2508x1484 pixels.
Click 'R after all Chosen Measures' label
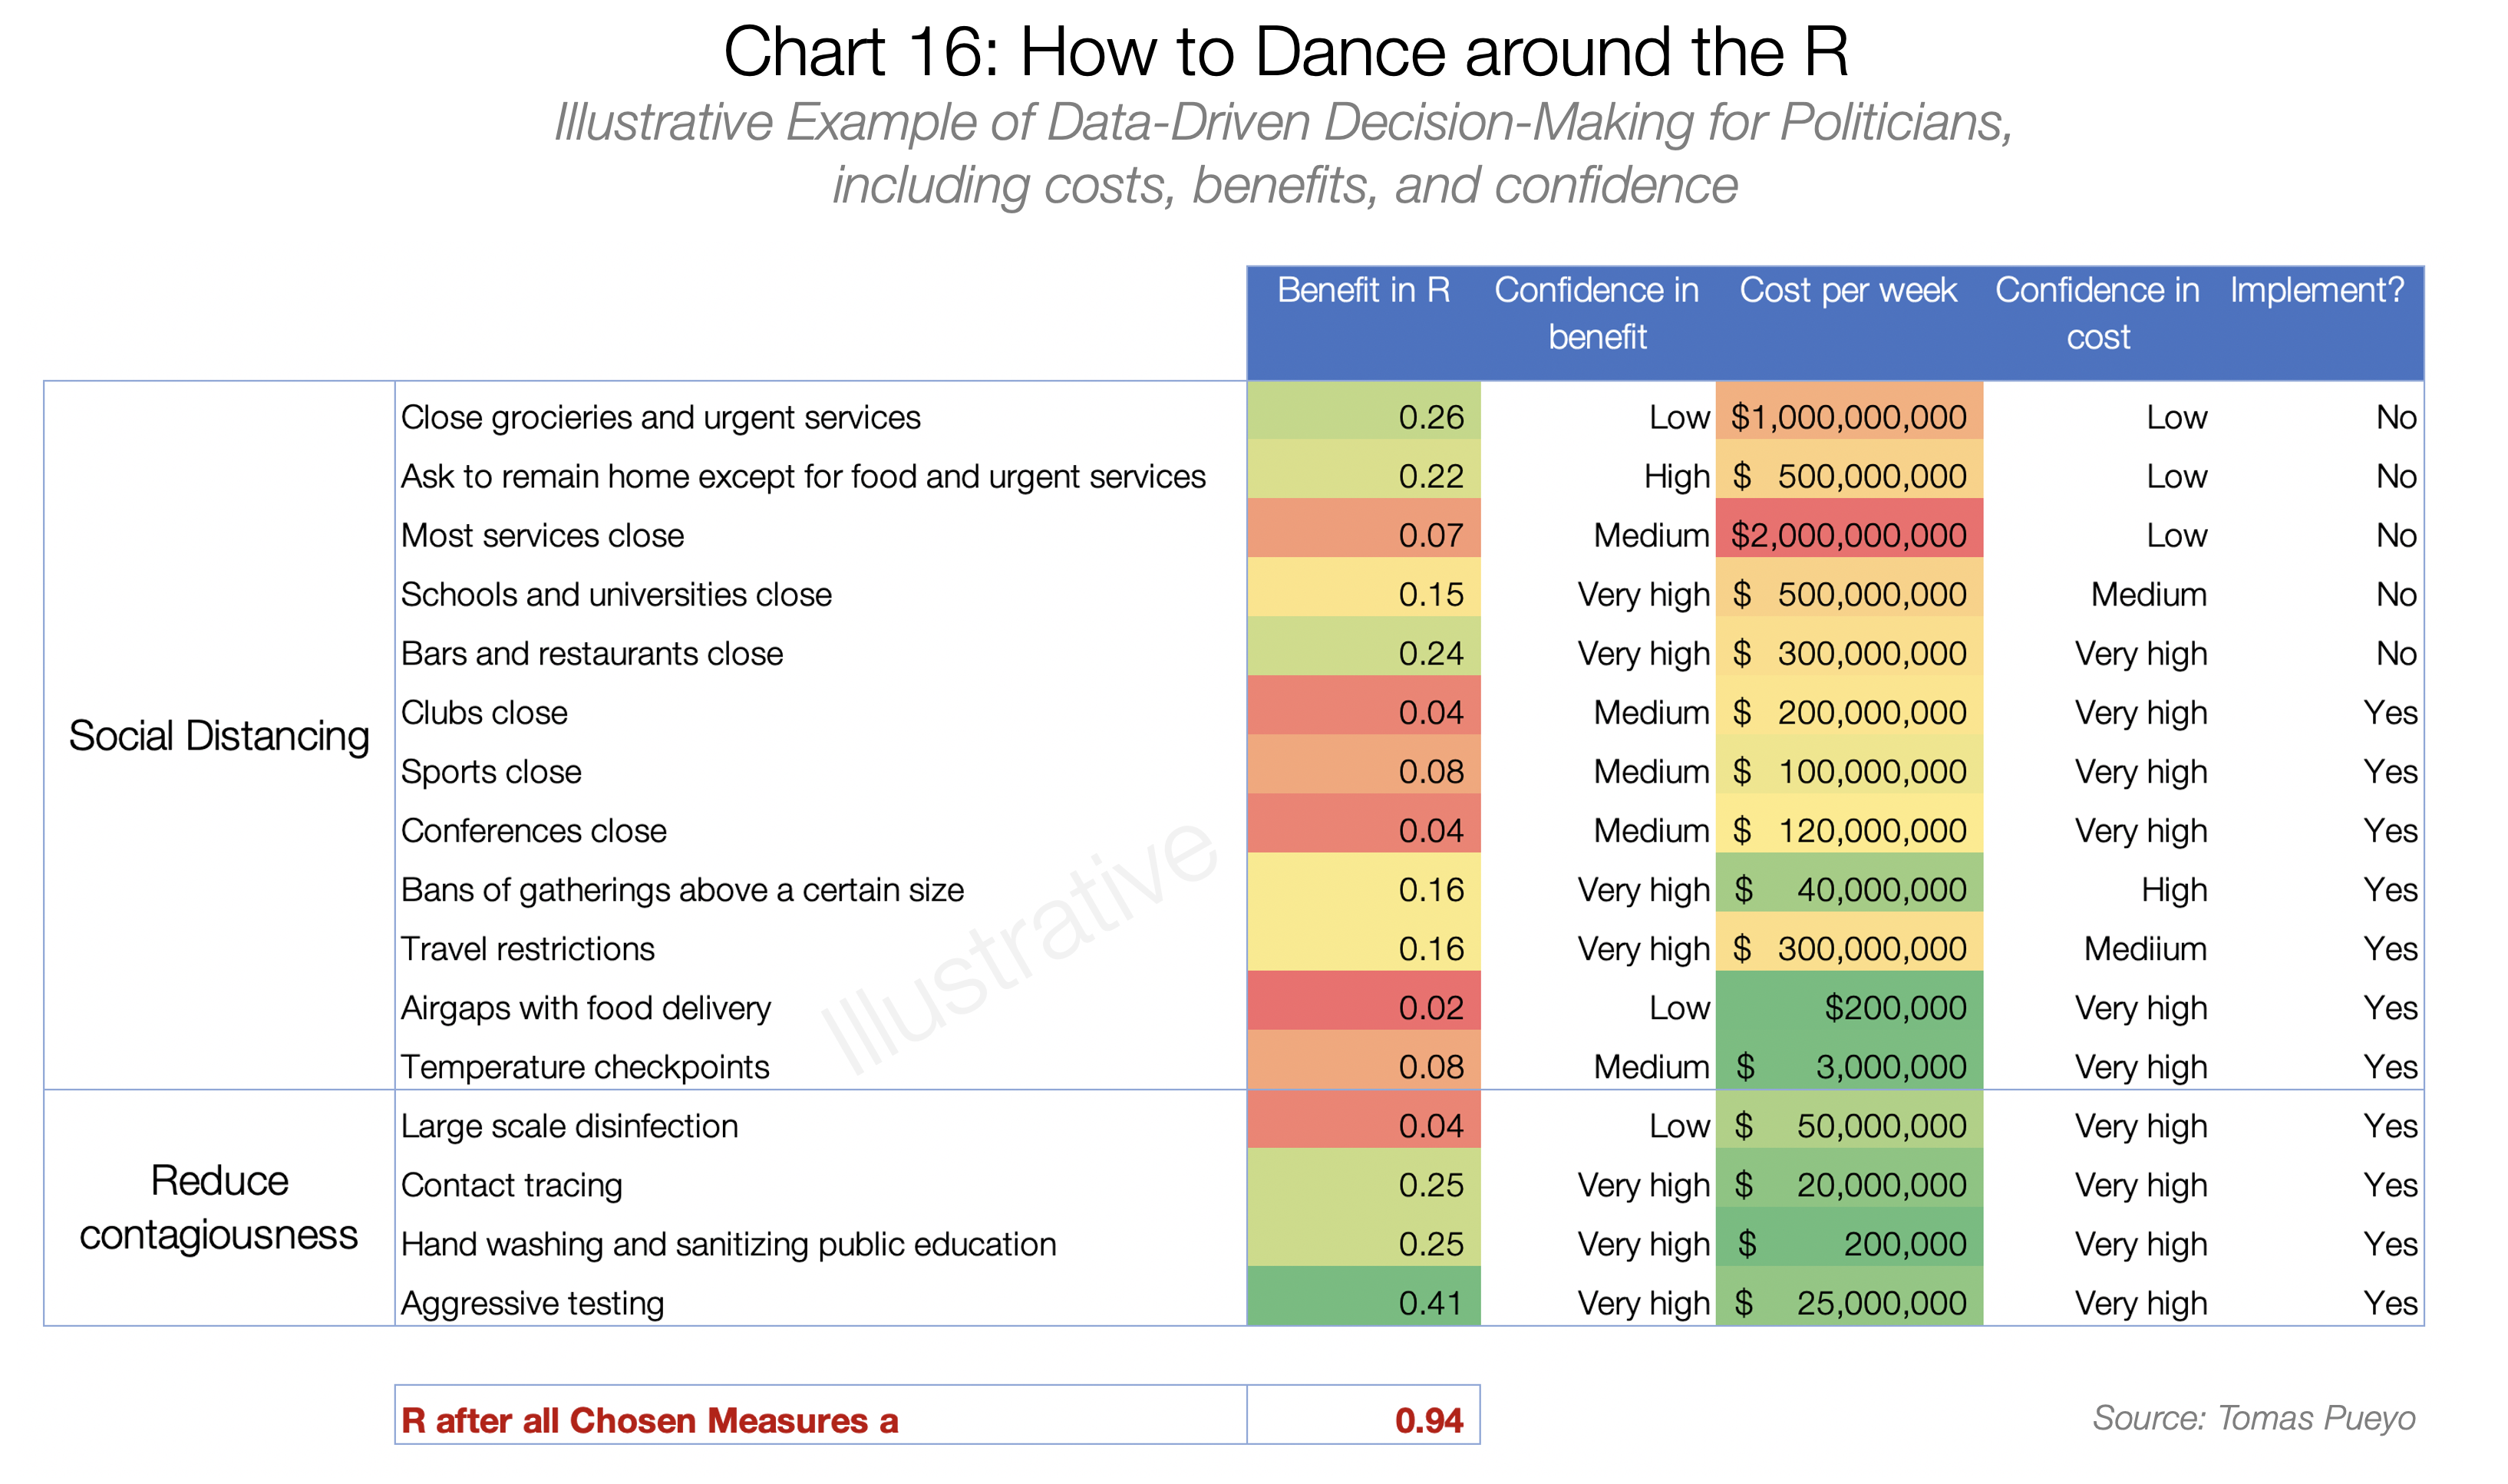(x=649, y=1420)
